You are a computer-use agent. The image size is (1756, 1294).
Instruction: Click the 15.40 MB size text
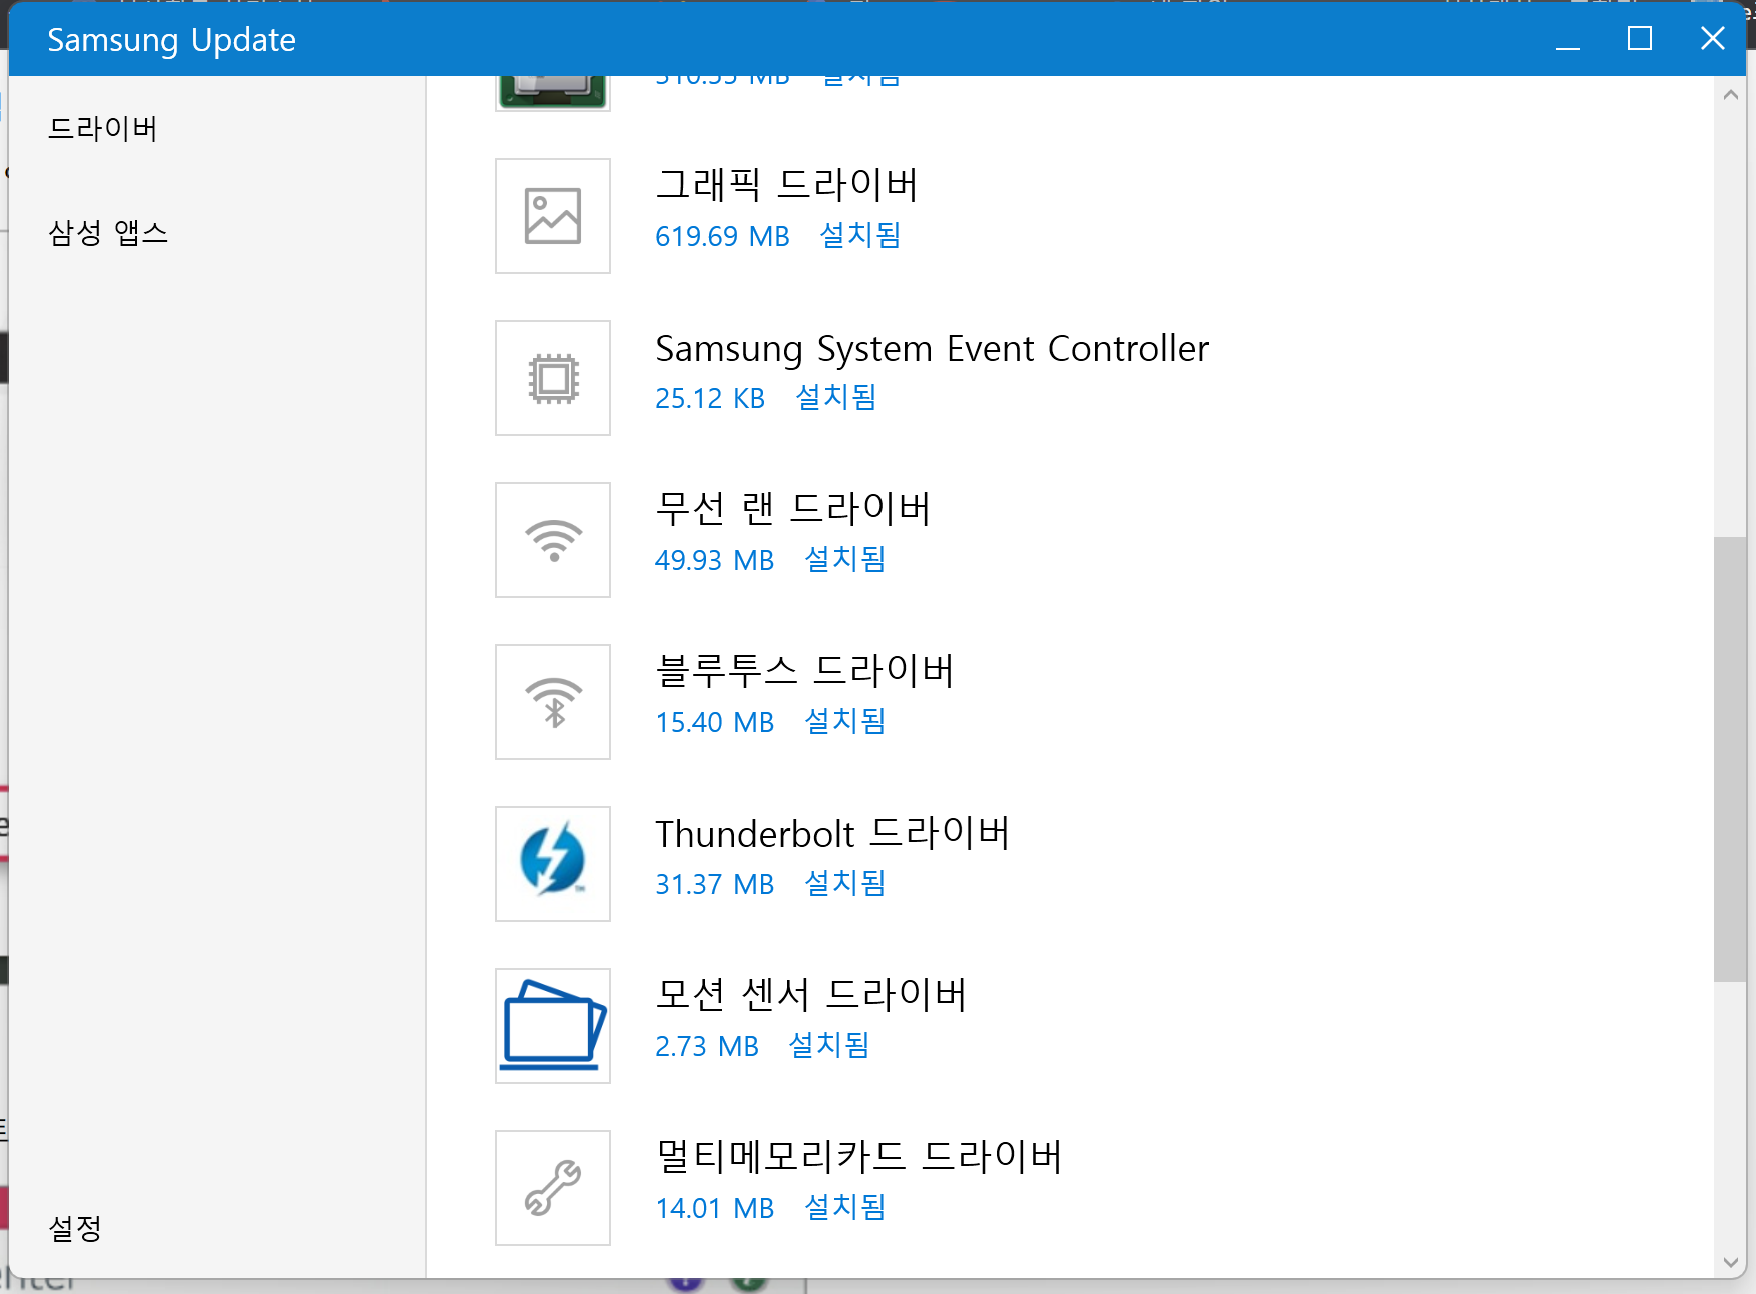(x=714, y=722)
